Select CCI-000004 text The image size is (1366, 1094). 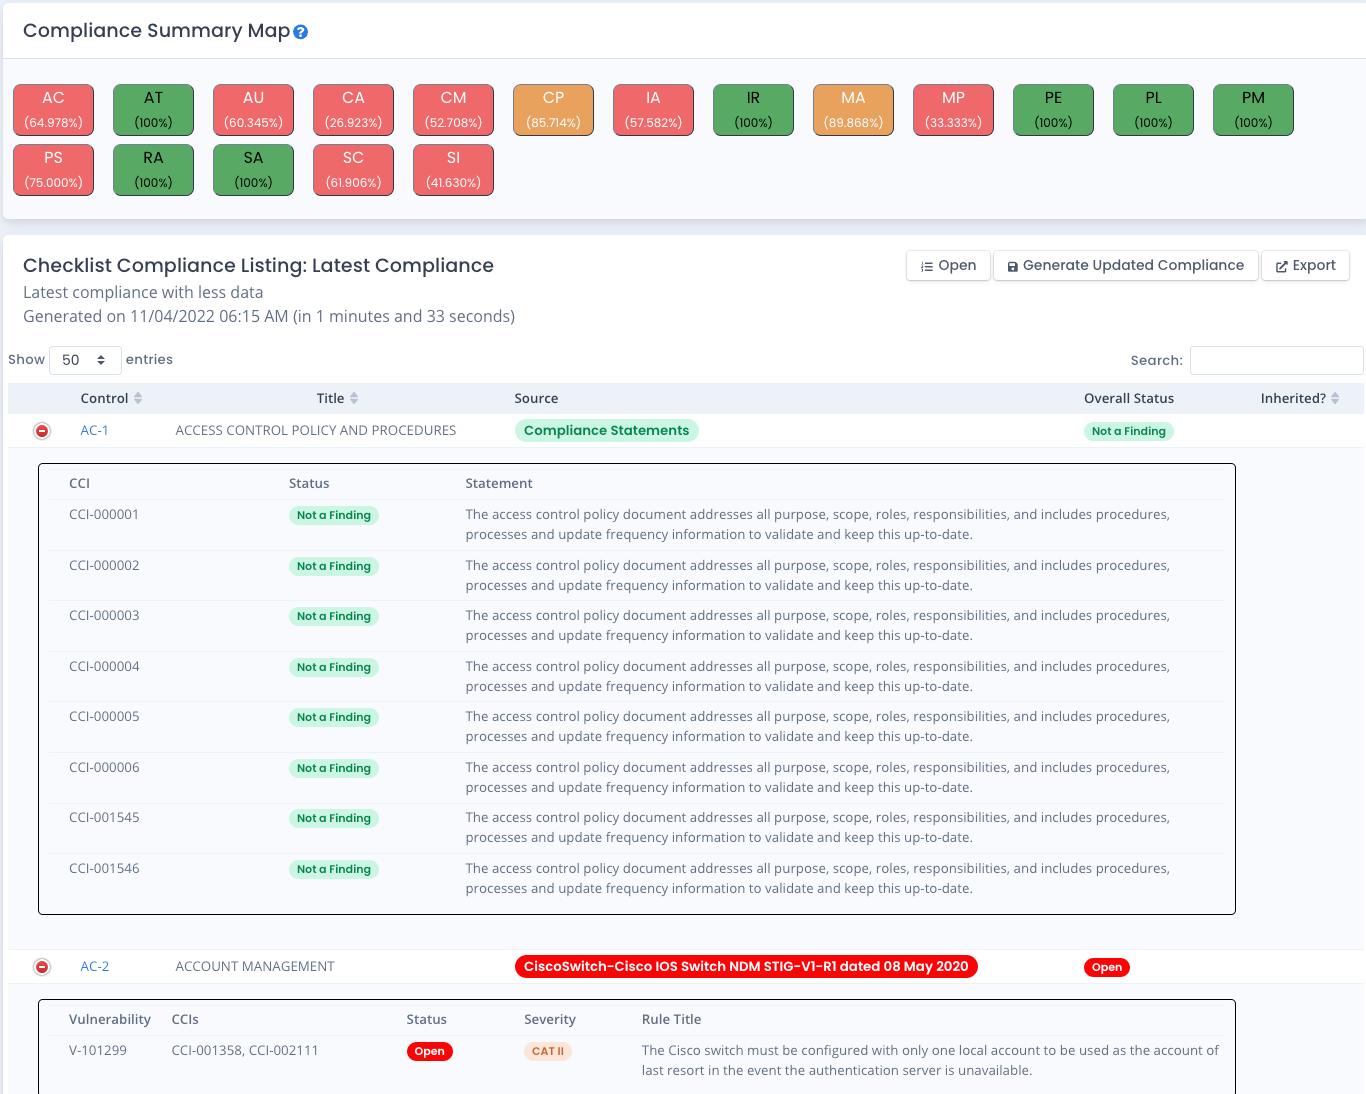104,667
